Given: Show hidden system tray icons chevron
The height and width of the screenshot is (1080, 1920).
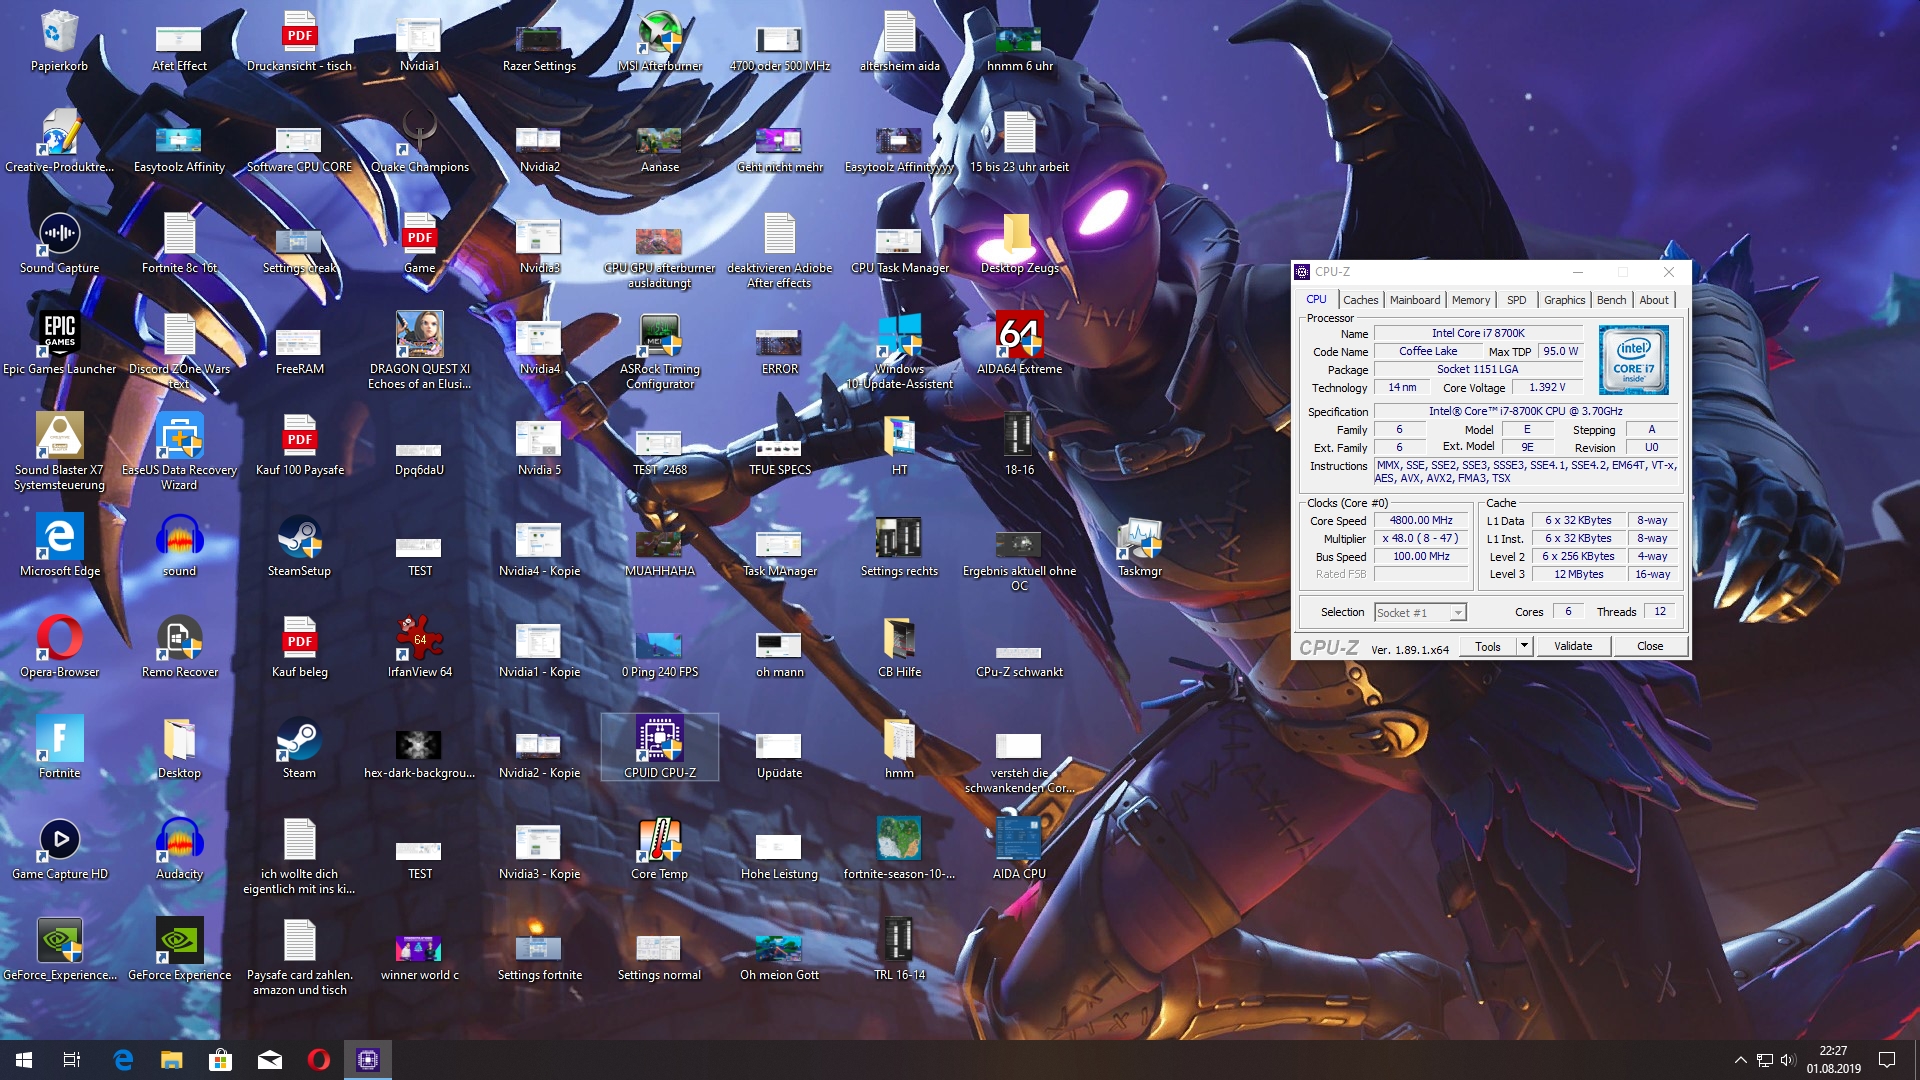Looking at the screenshot, I should coord(1740,1060).
